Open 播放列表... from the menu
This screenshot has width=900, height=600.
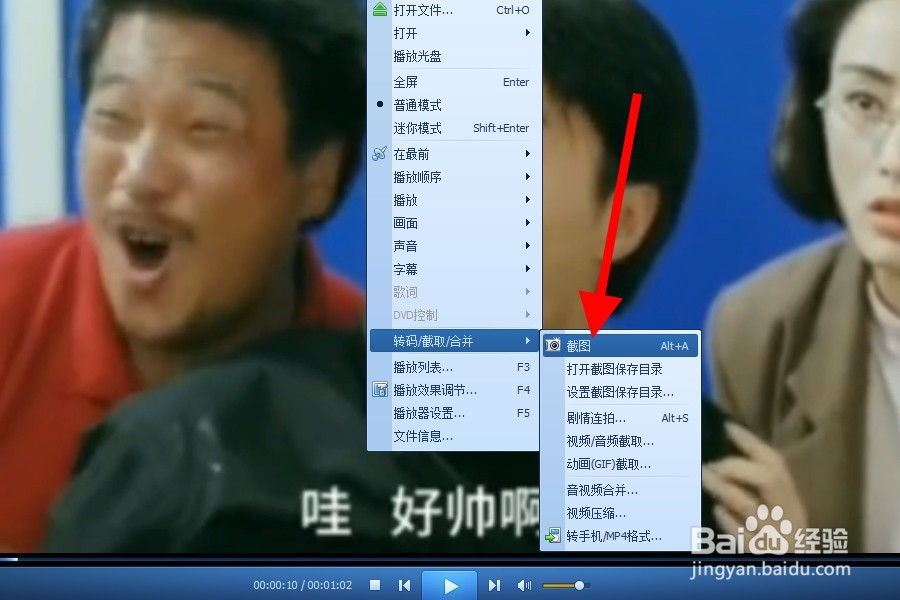[x=453, y=367]
